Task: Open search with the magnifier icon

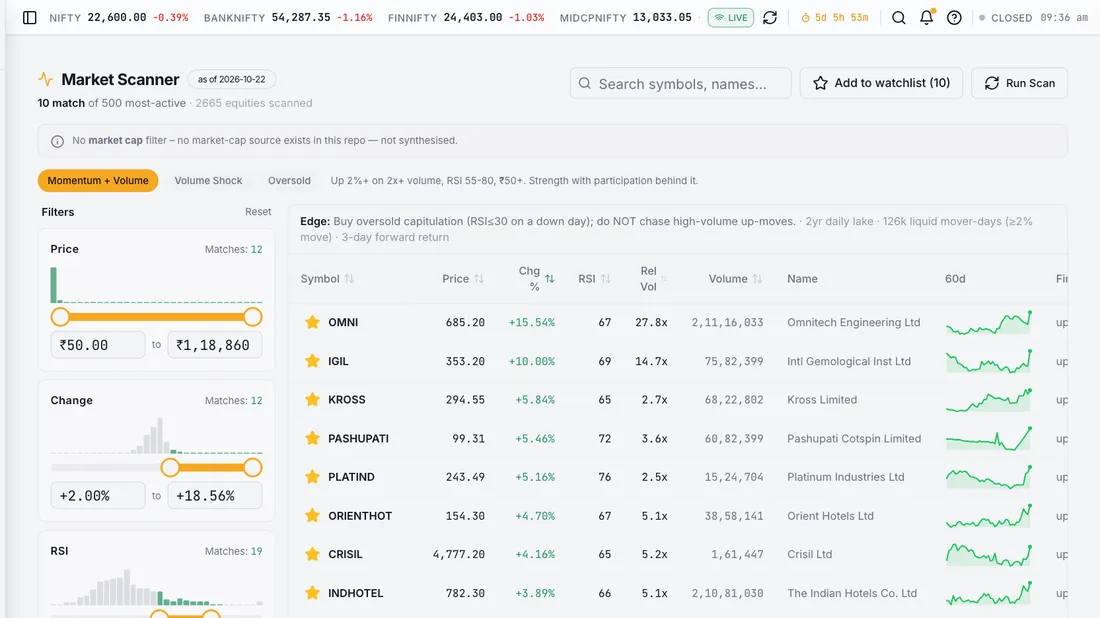Action: [898, 18]
